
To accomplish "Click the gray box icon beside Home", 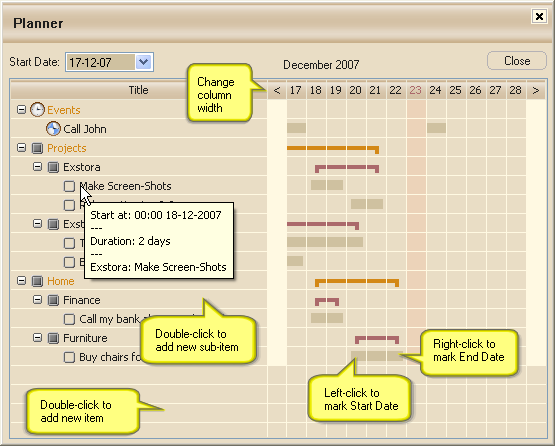I will [x=37, y=281].
